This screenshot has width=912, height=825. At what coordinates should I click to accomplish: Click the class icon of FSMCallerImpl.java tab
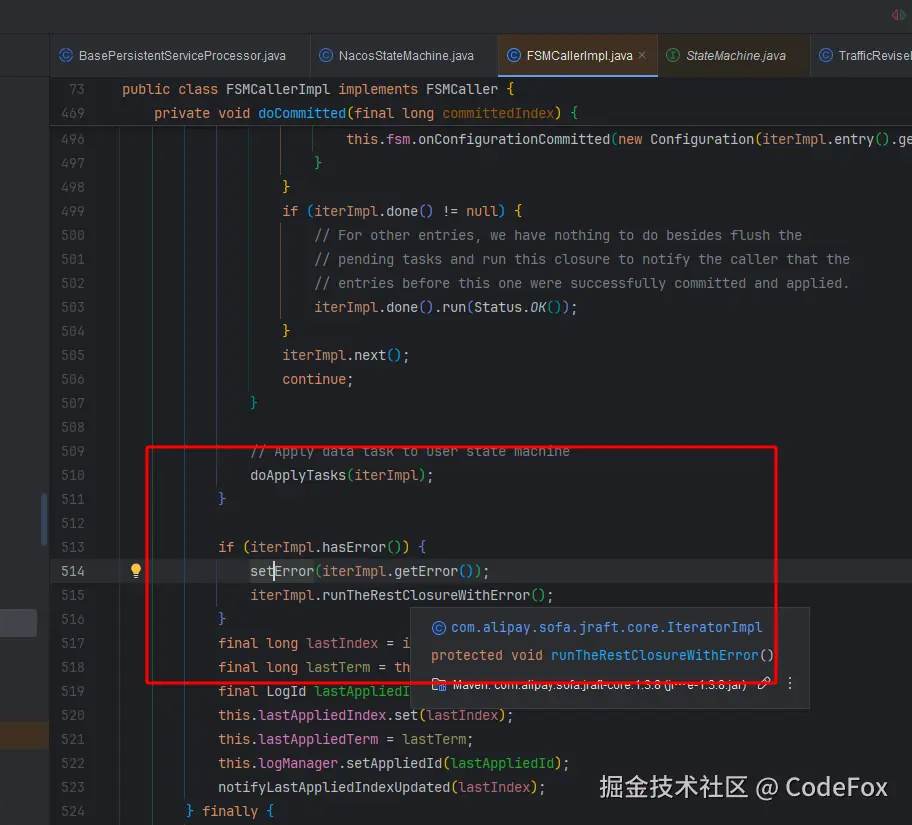(514, 55)
